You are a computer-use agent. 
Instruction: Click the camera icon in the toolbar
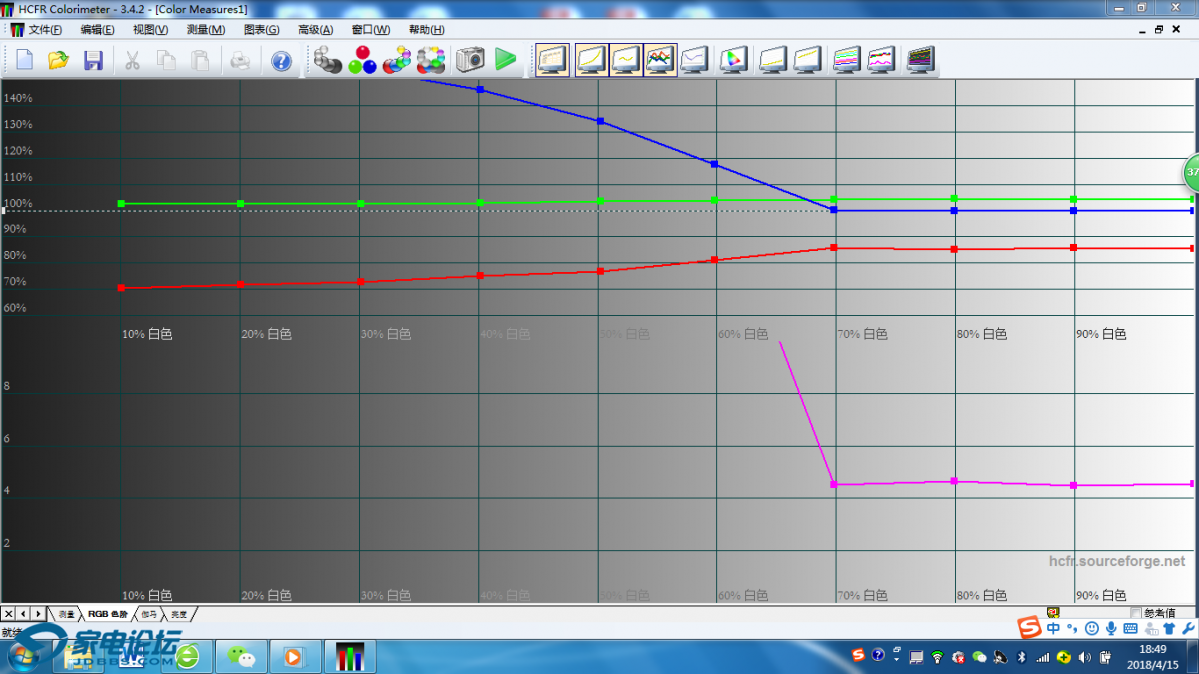(x=470, y=60)
